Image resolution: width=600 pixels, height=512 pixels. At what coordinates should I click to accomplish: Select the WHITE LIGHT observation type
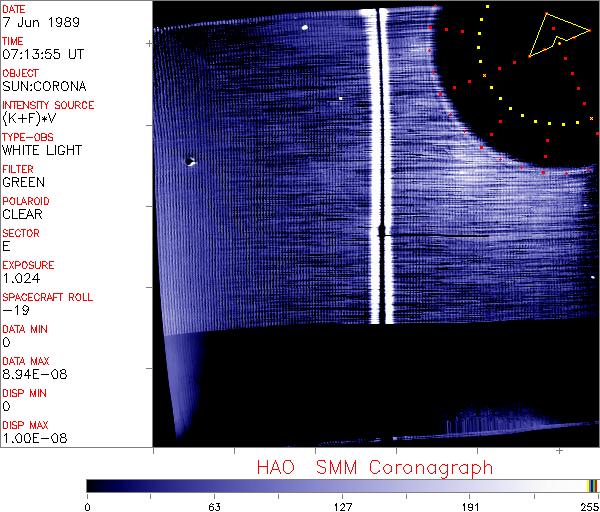click(x=41, y=150)
